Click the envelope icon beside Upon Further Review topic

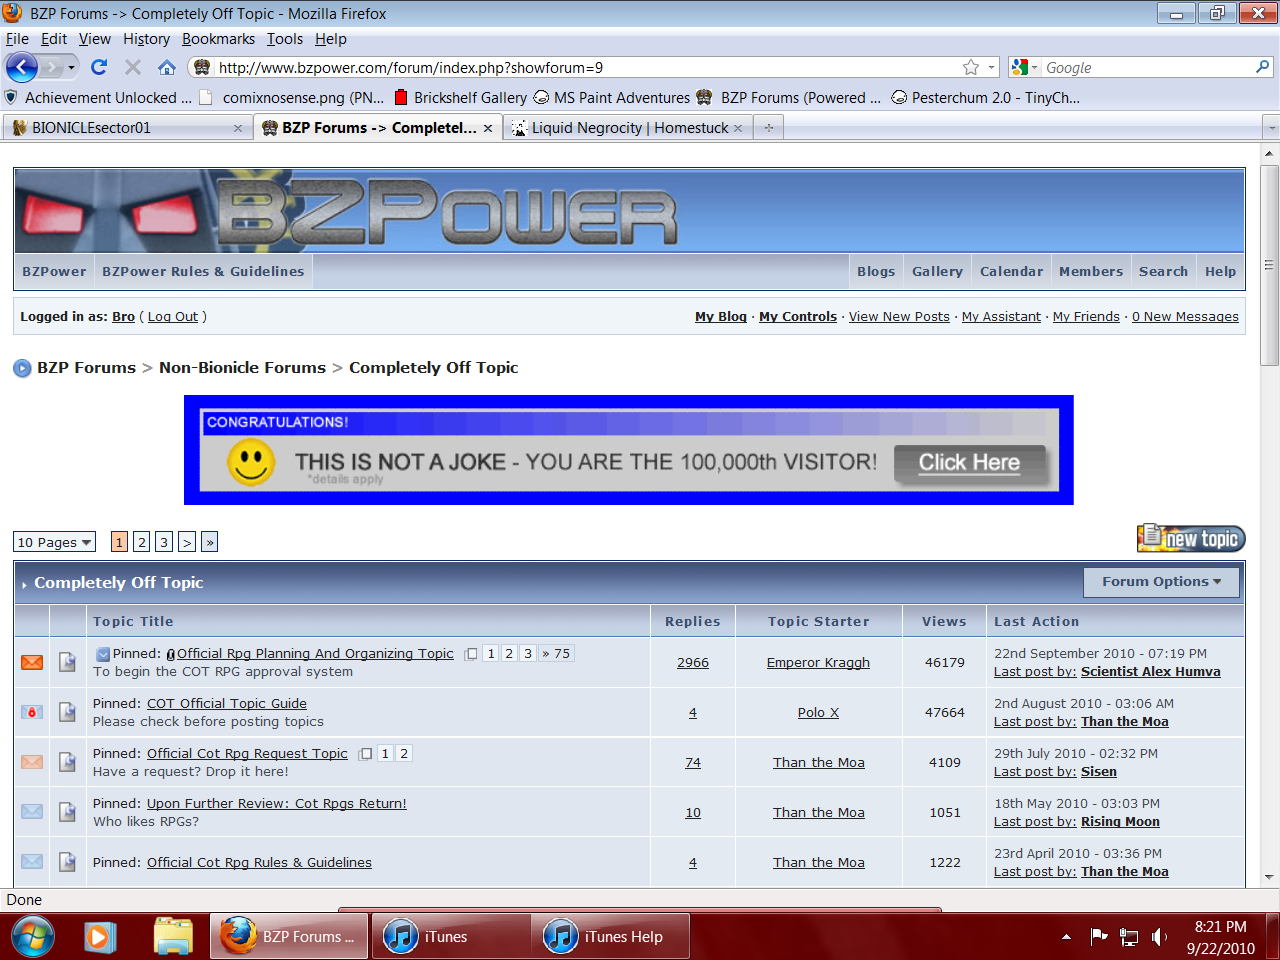(x=32, y=812)
